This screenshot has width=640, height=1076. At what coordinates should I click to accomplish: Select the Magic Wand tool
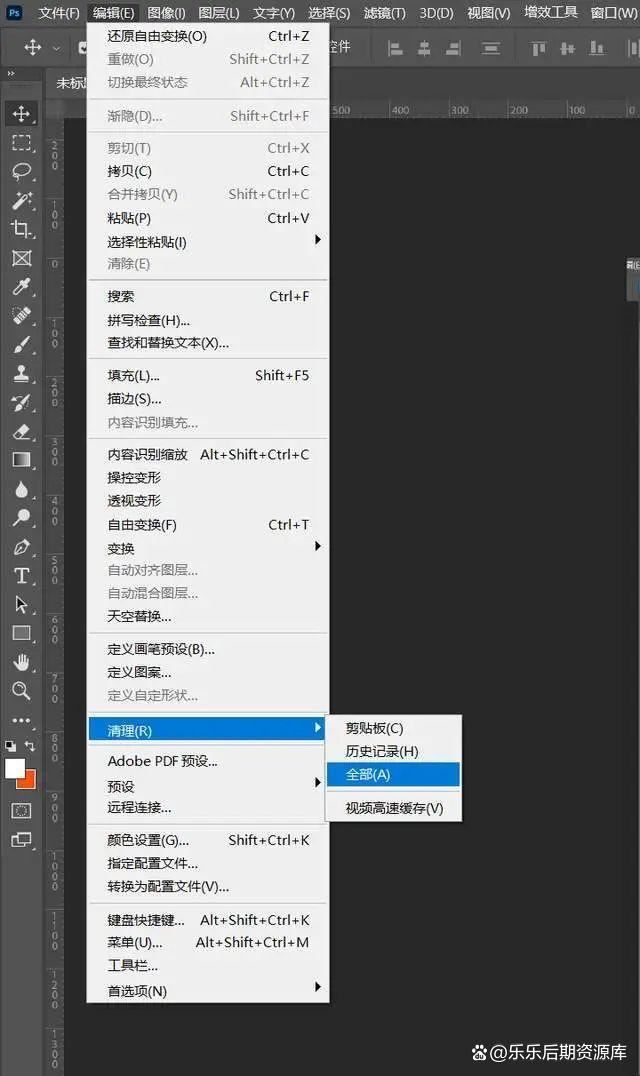(21, 200)
